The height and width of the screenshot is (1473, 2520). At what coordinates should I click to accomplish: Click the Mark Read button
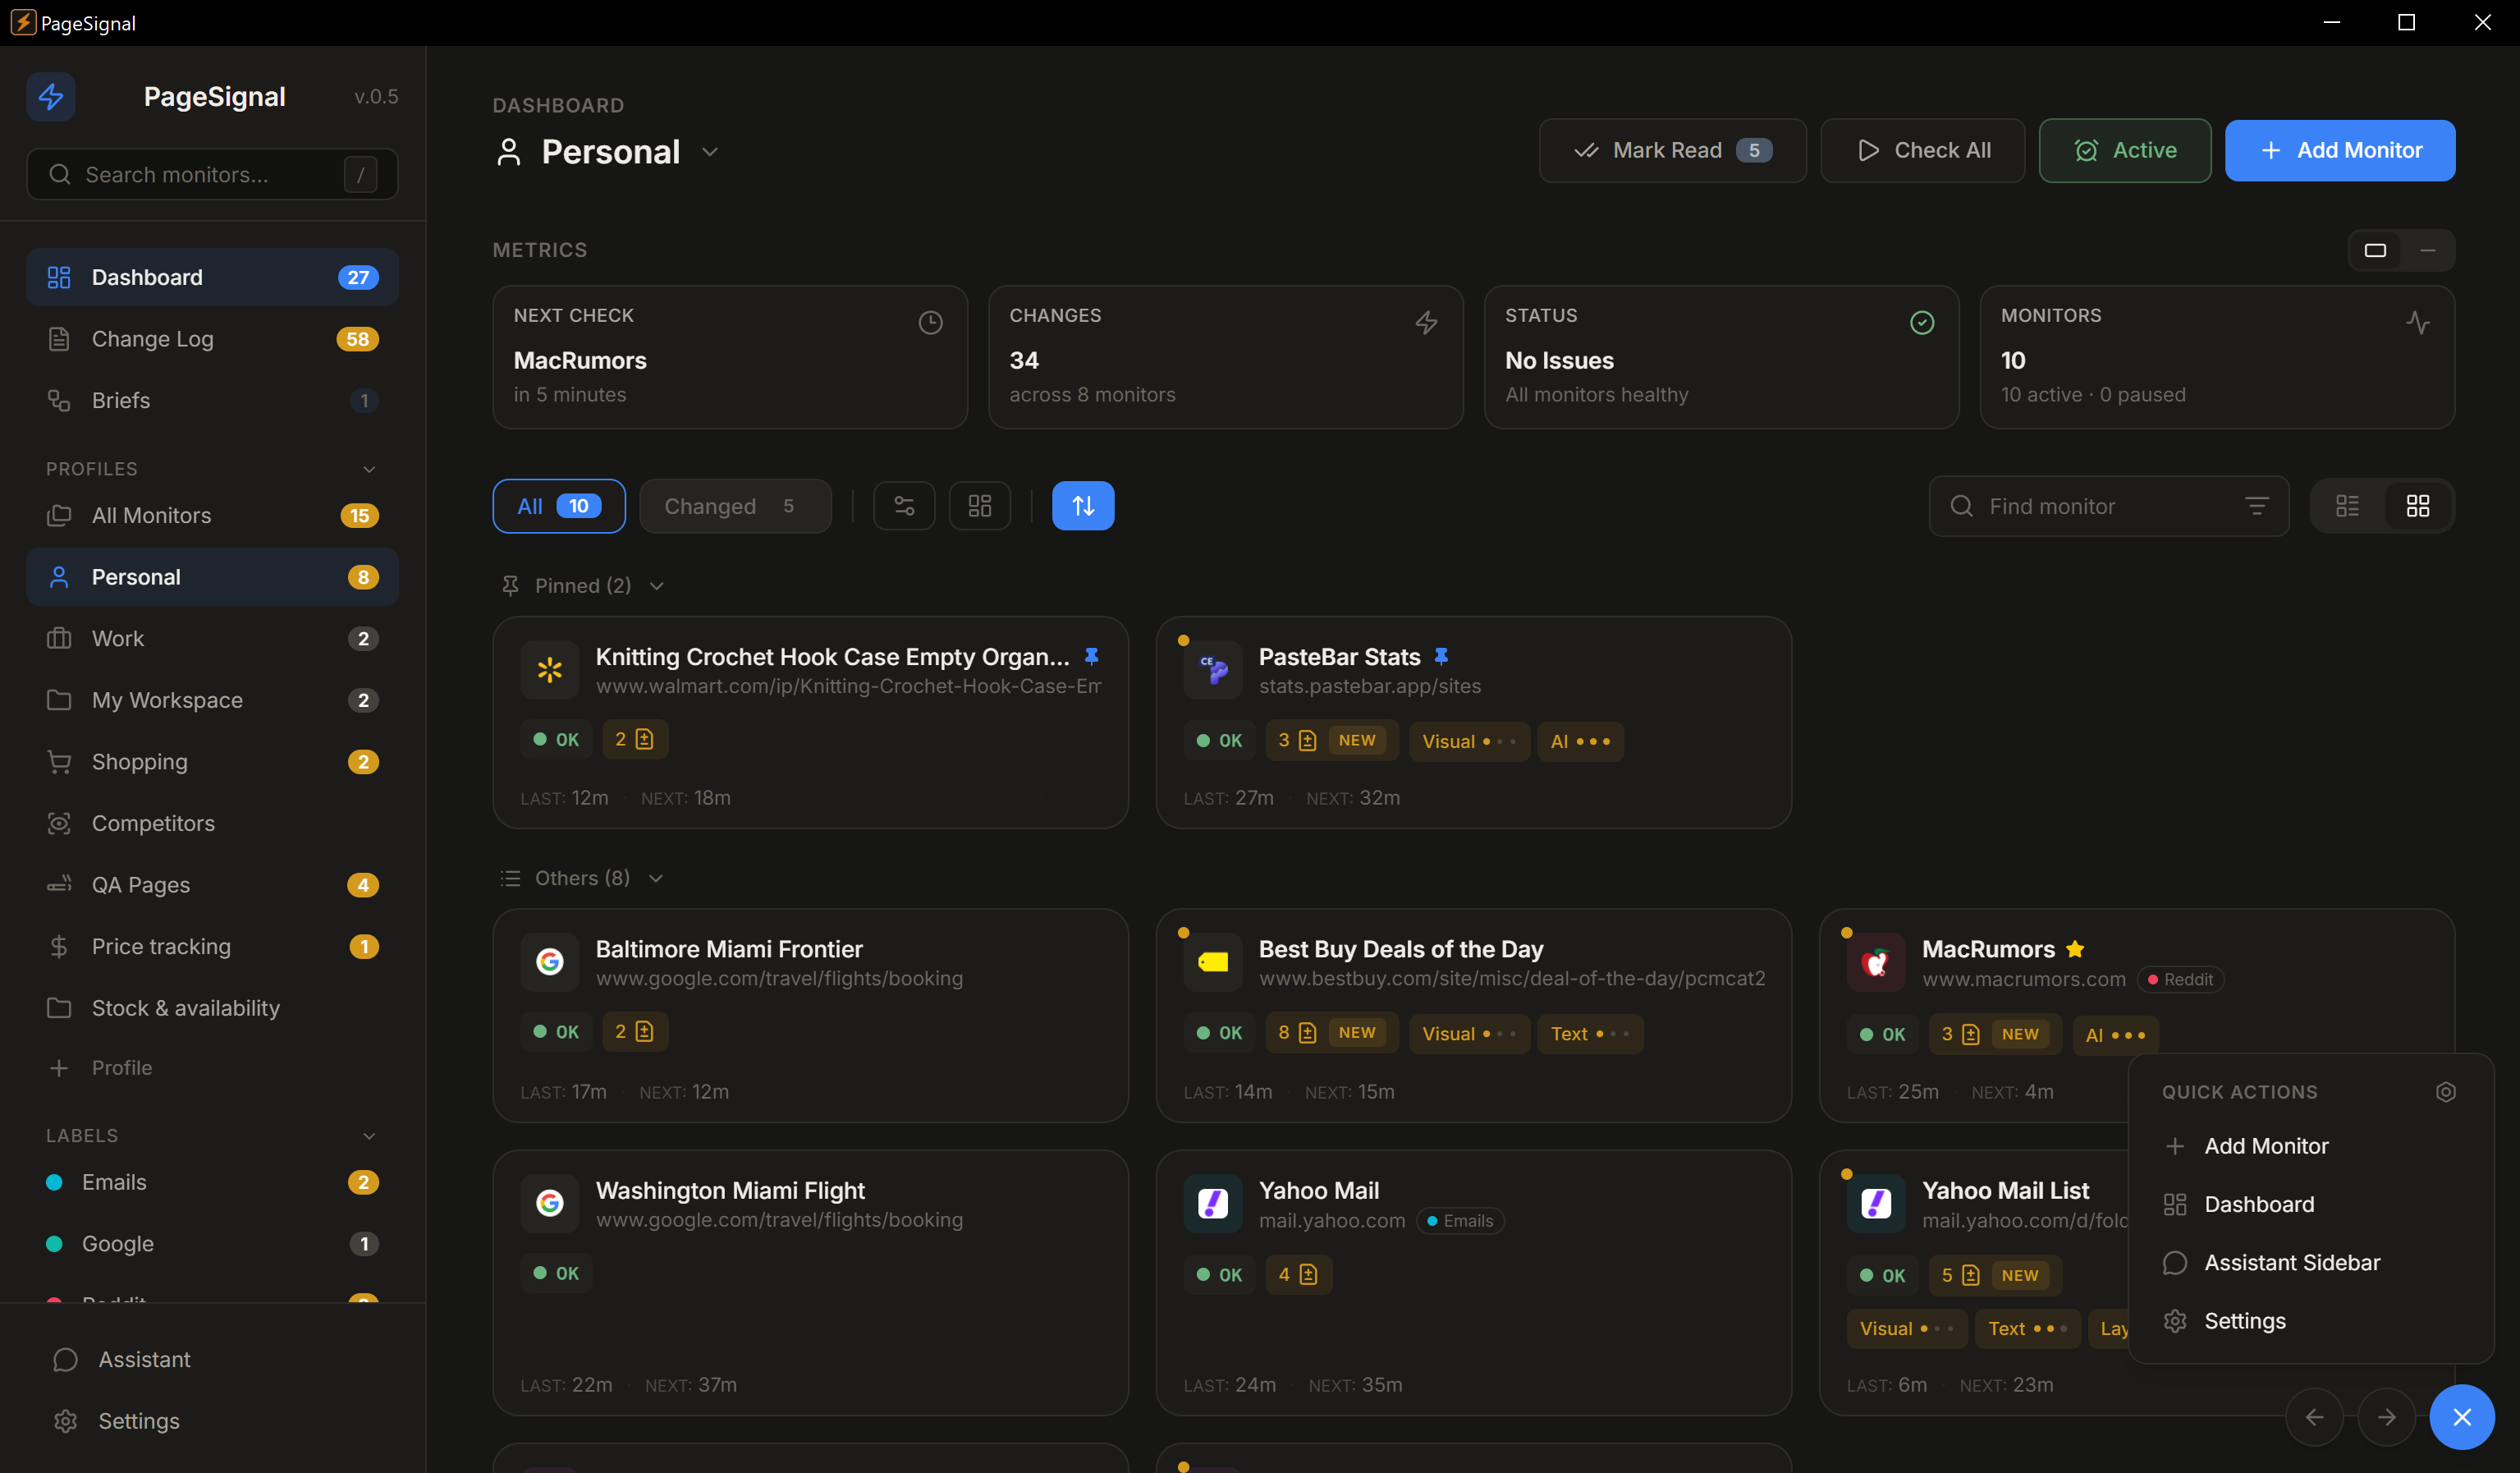click(x=1673, y=151)
